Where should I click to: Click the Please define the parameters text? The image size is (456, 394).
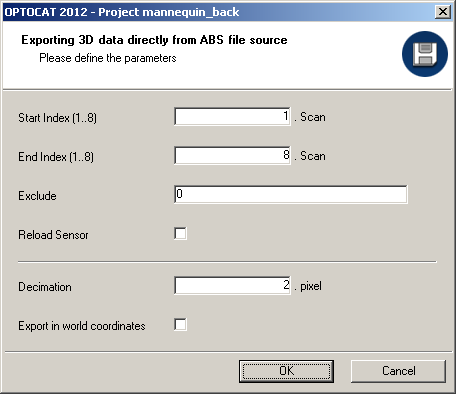[108, 58]
